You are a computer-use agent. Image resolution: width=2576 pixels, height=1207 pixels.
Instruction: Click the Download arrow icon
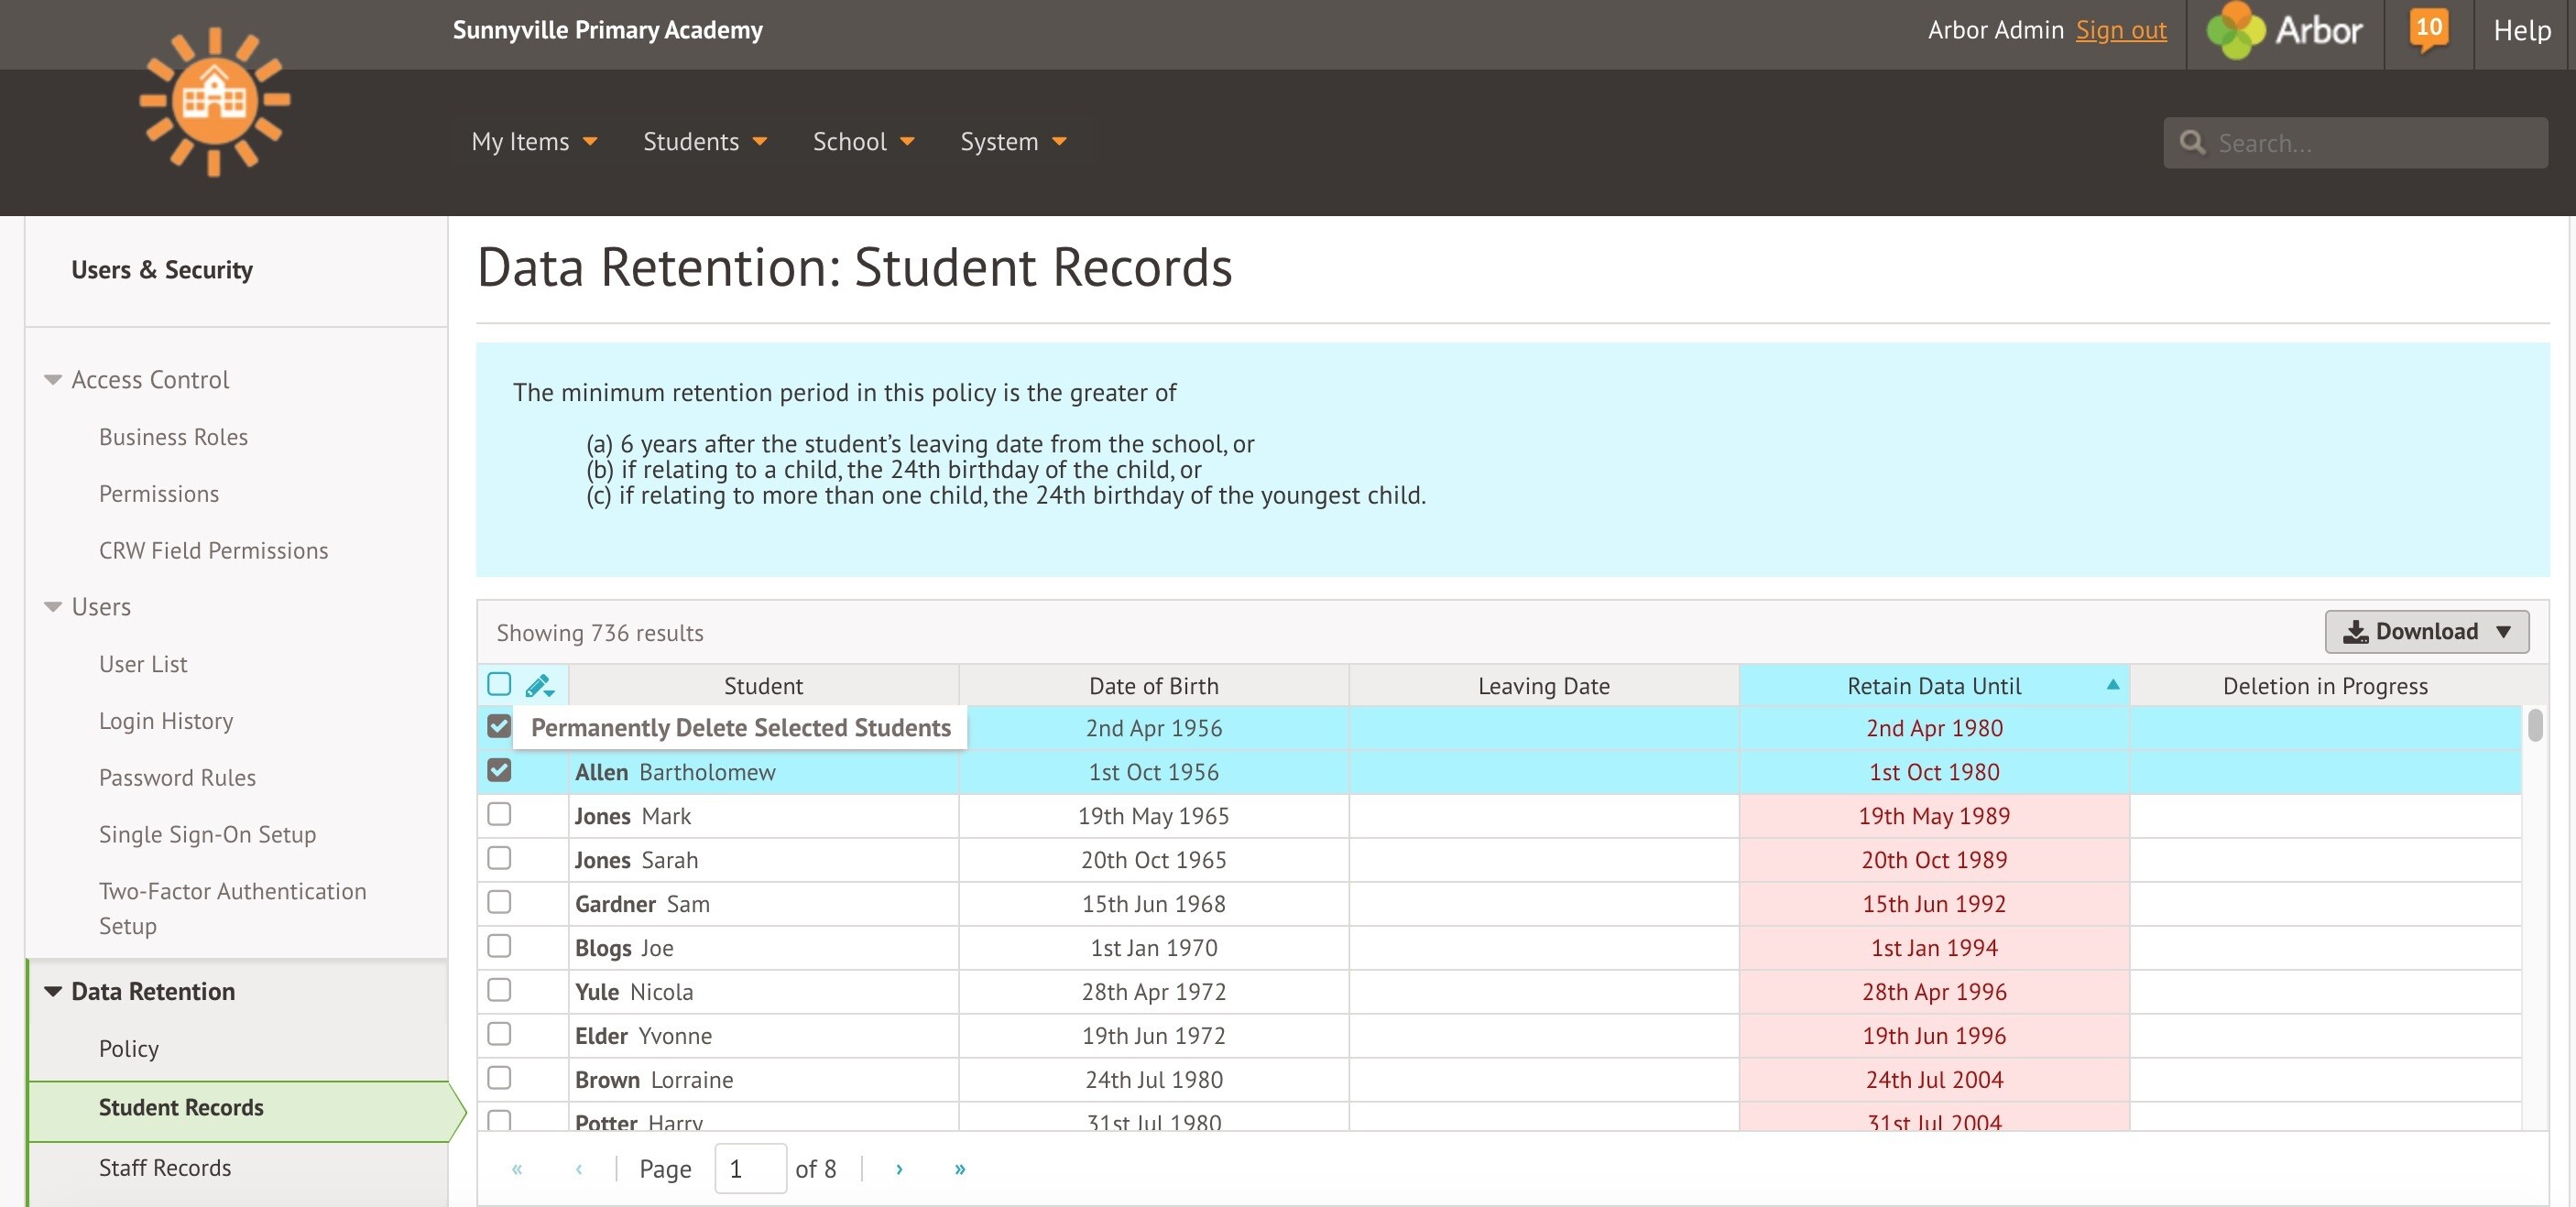pos(2356,632)
